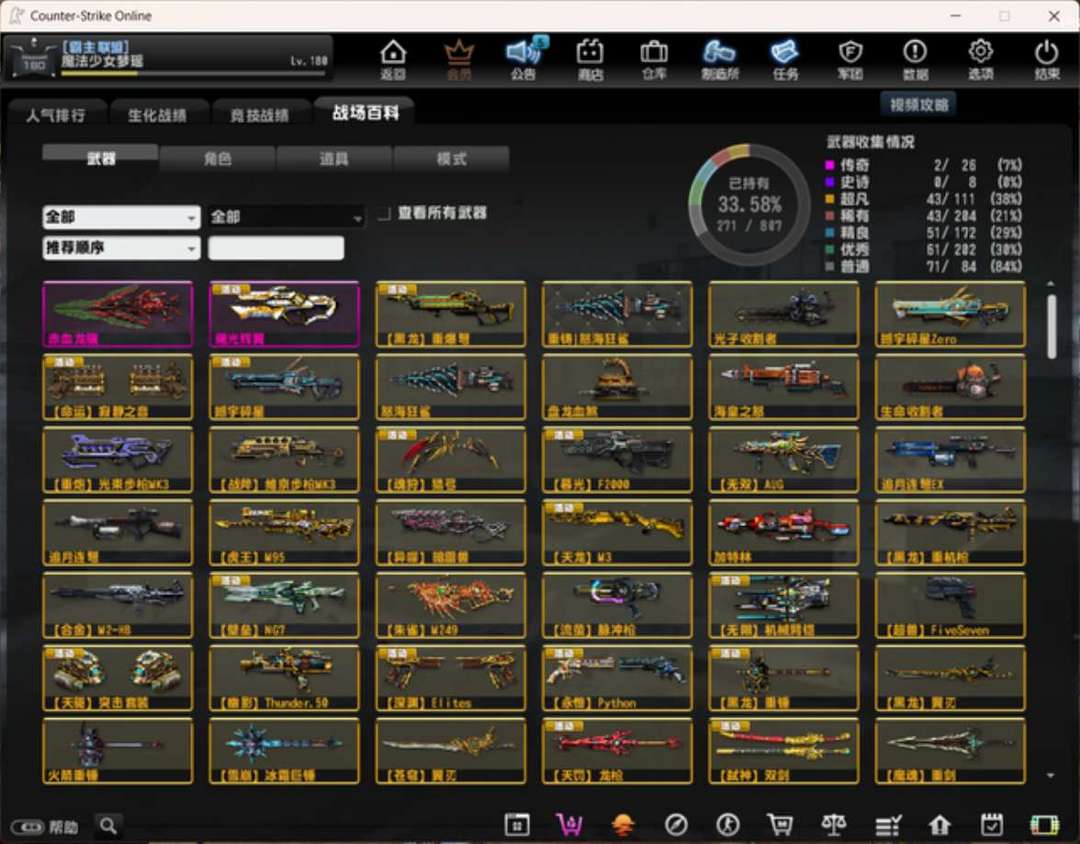Open the 仓库 warehouse briefcase icon

(654, 58)
